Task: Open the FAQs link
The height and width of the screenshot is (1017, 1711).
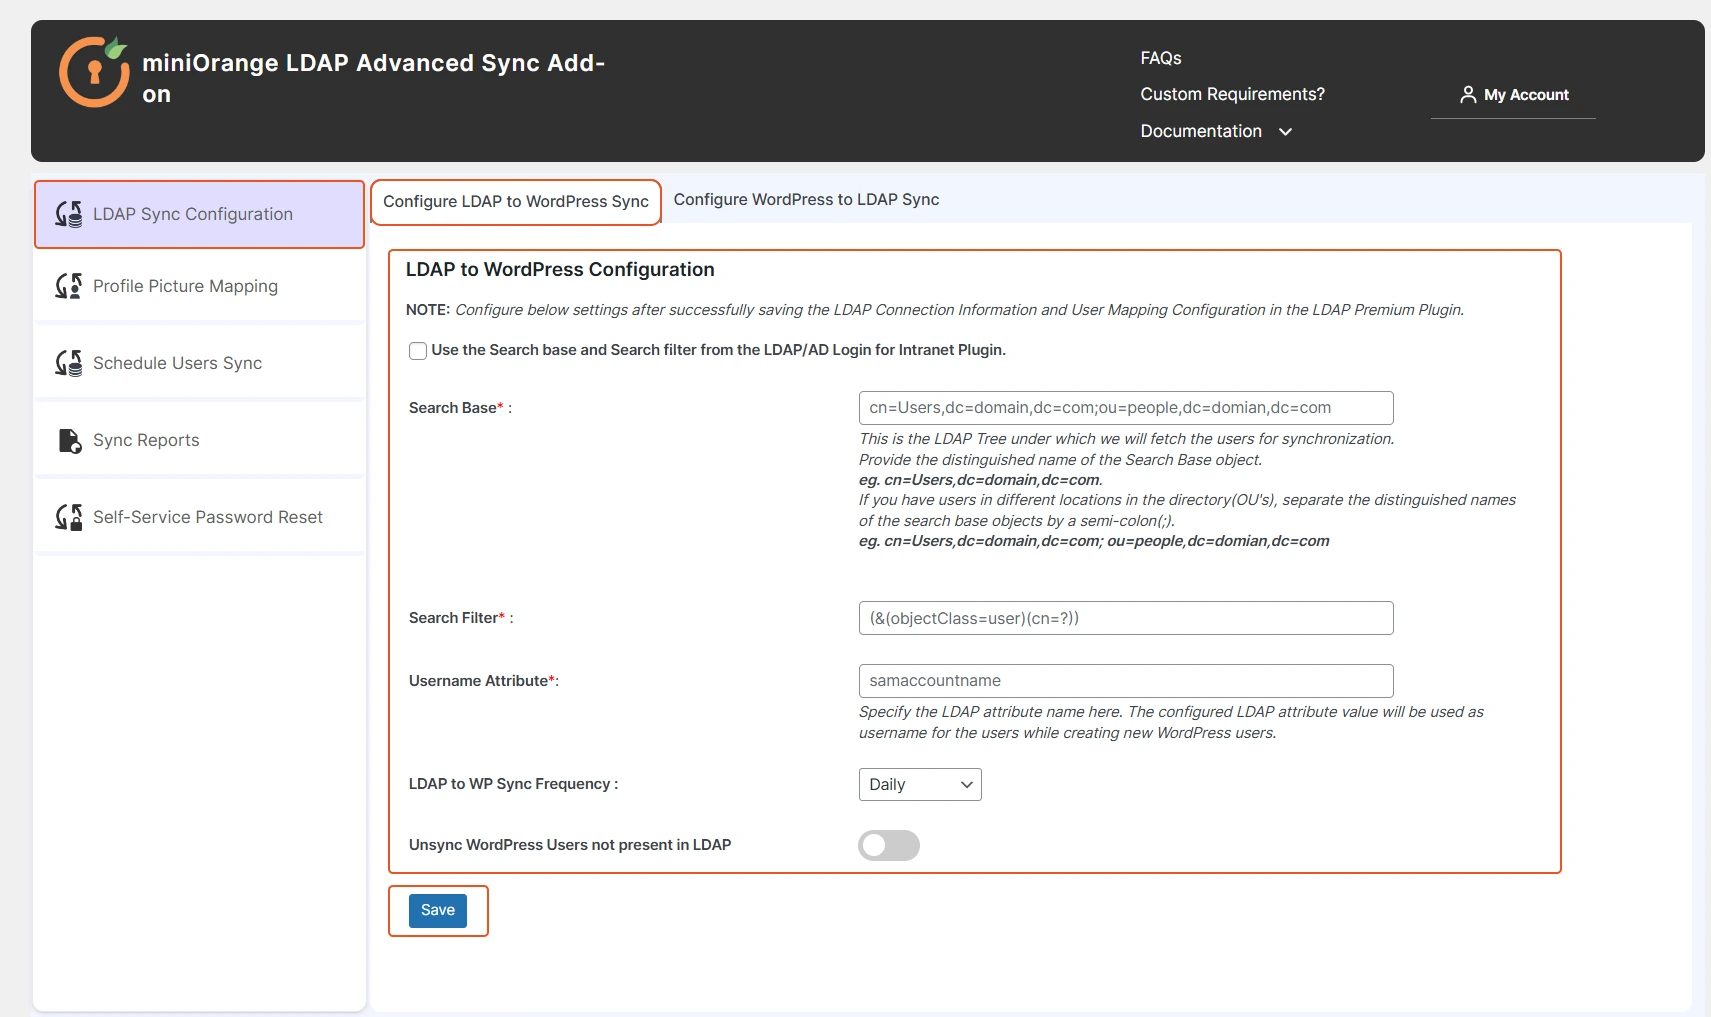Action: 1161,58
